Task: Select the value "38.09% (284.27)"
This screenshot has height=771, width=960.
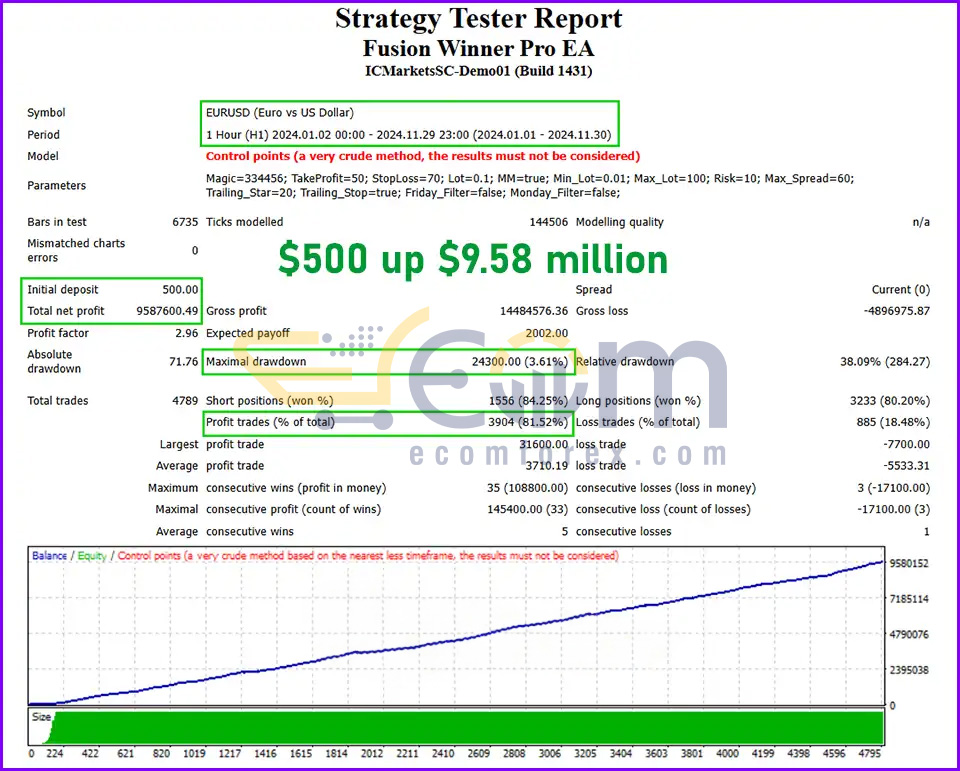Action: pos(885,362)
